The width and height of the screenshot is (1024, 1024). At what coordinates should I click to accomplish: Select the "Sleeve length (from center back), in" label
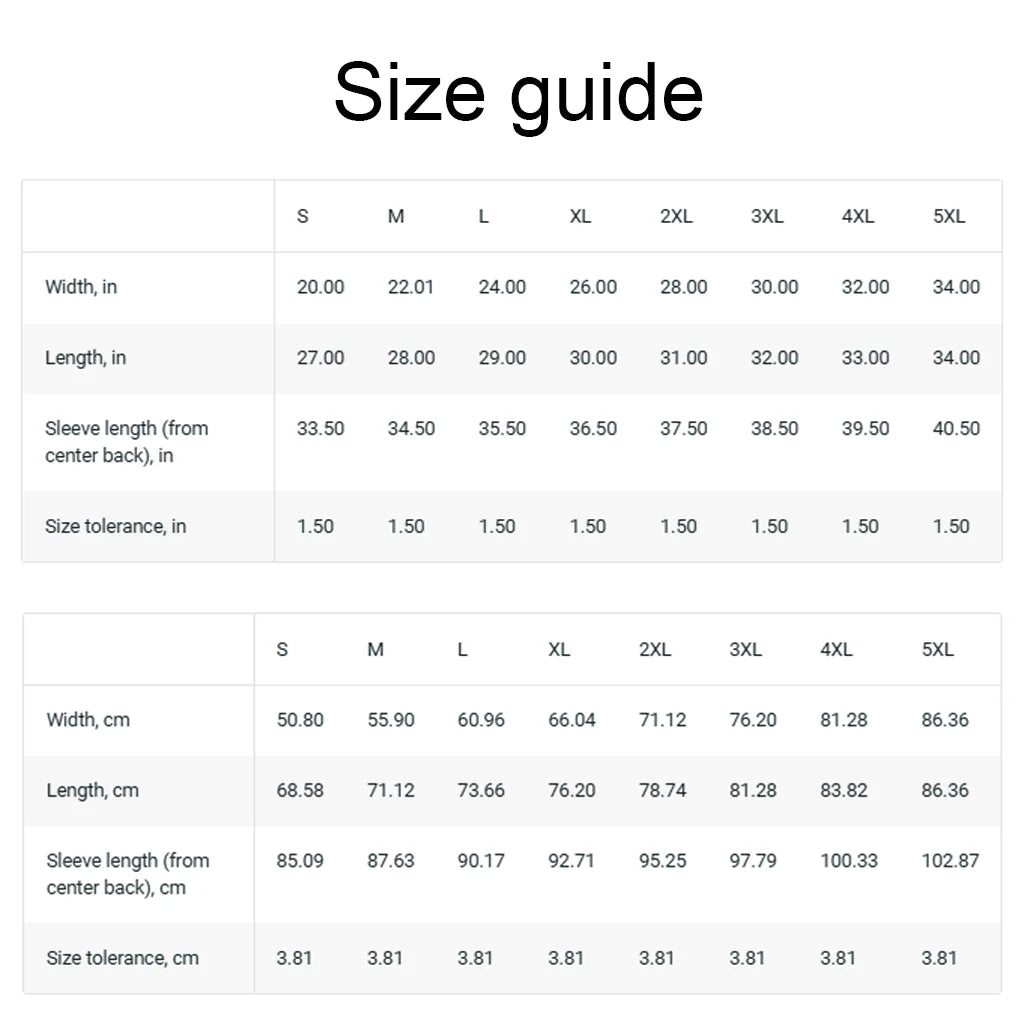click(127, 442)
